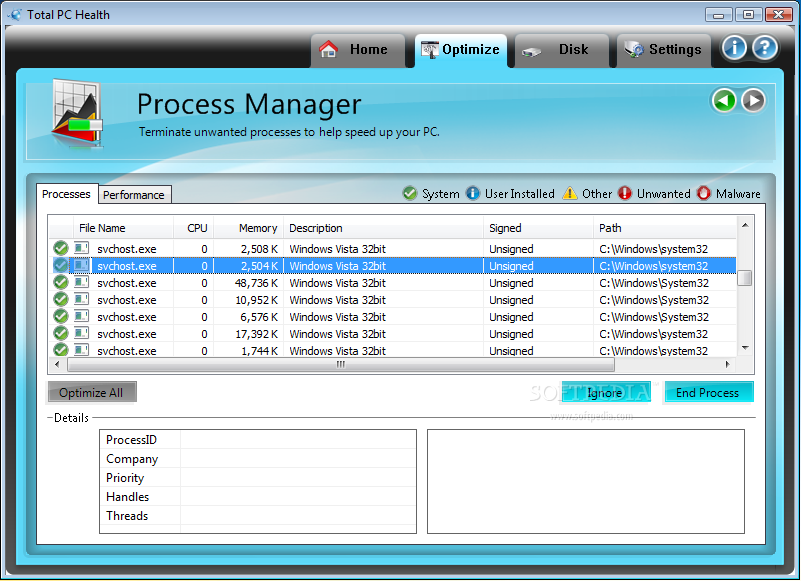This screenshot has width=801, height=581.
Task: Click status check icon of 2,508 K row
Action: coord(61,248)
